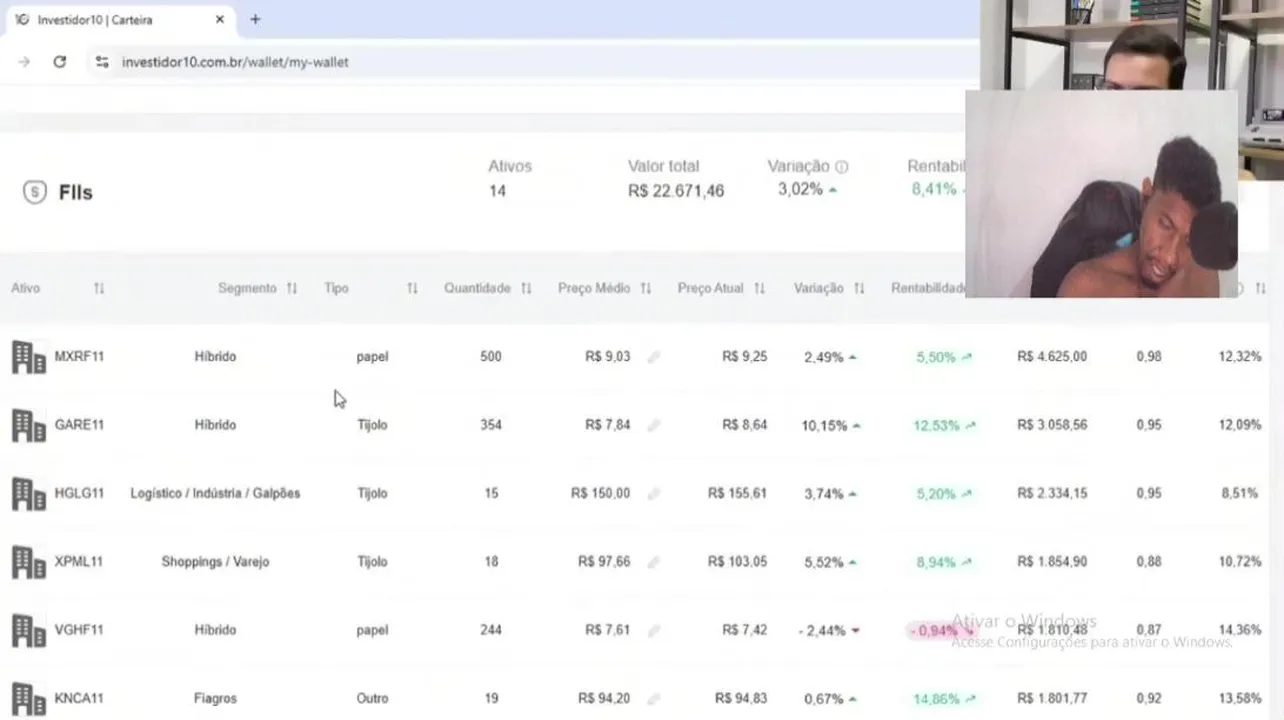Click the browser forward arrow
Image resolution: width=1284 pixels, height=720 pixels.
point(24,62)
